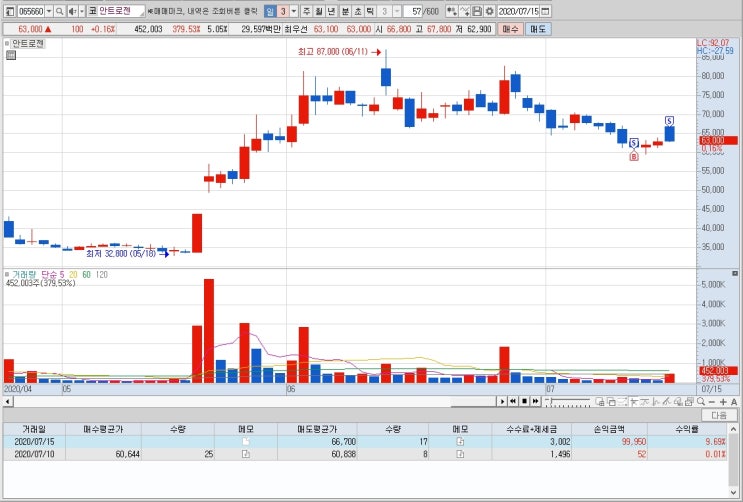Click the 매수평균가 column header
This screenshot has height=502, width=743.
(103, 429)
